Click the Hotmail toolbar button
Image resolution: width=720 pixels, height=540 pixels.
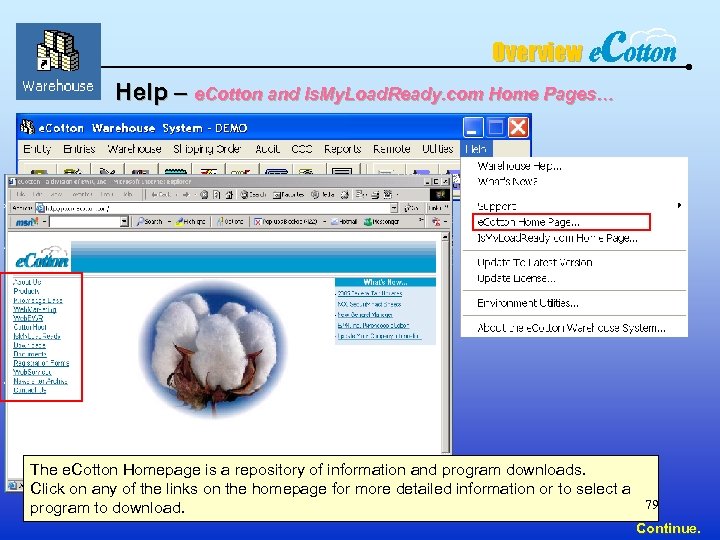(x=344, y=222)
